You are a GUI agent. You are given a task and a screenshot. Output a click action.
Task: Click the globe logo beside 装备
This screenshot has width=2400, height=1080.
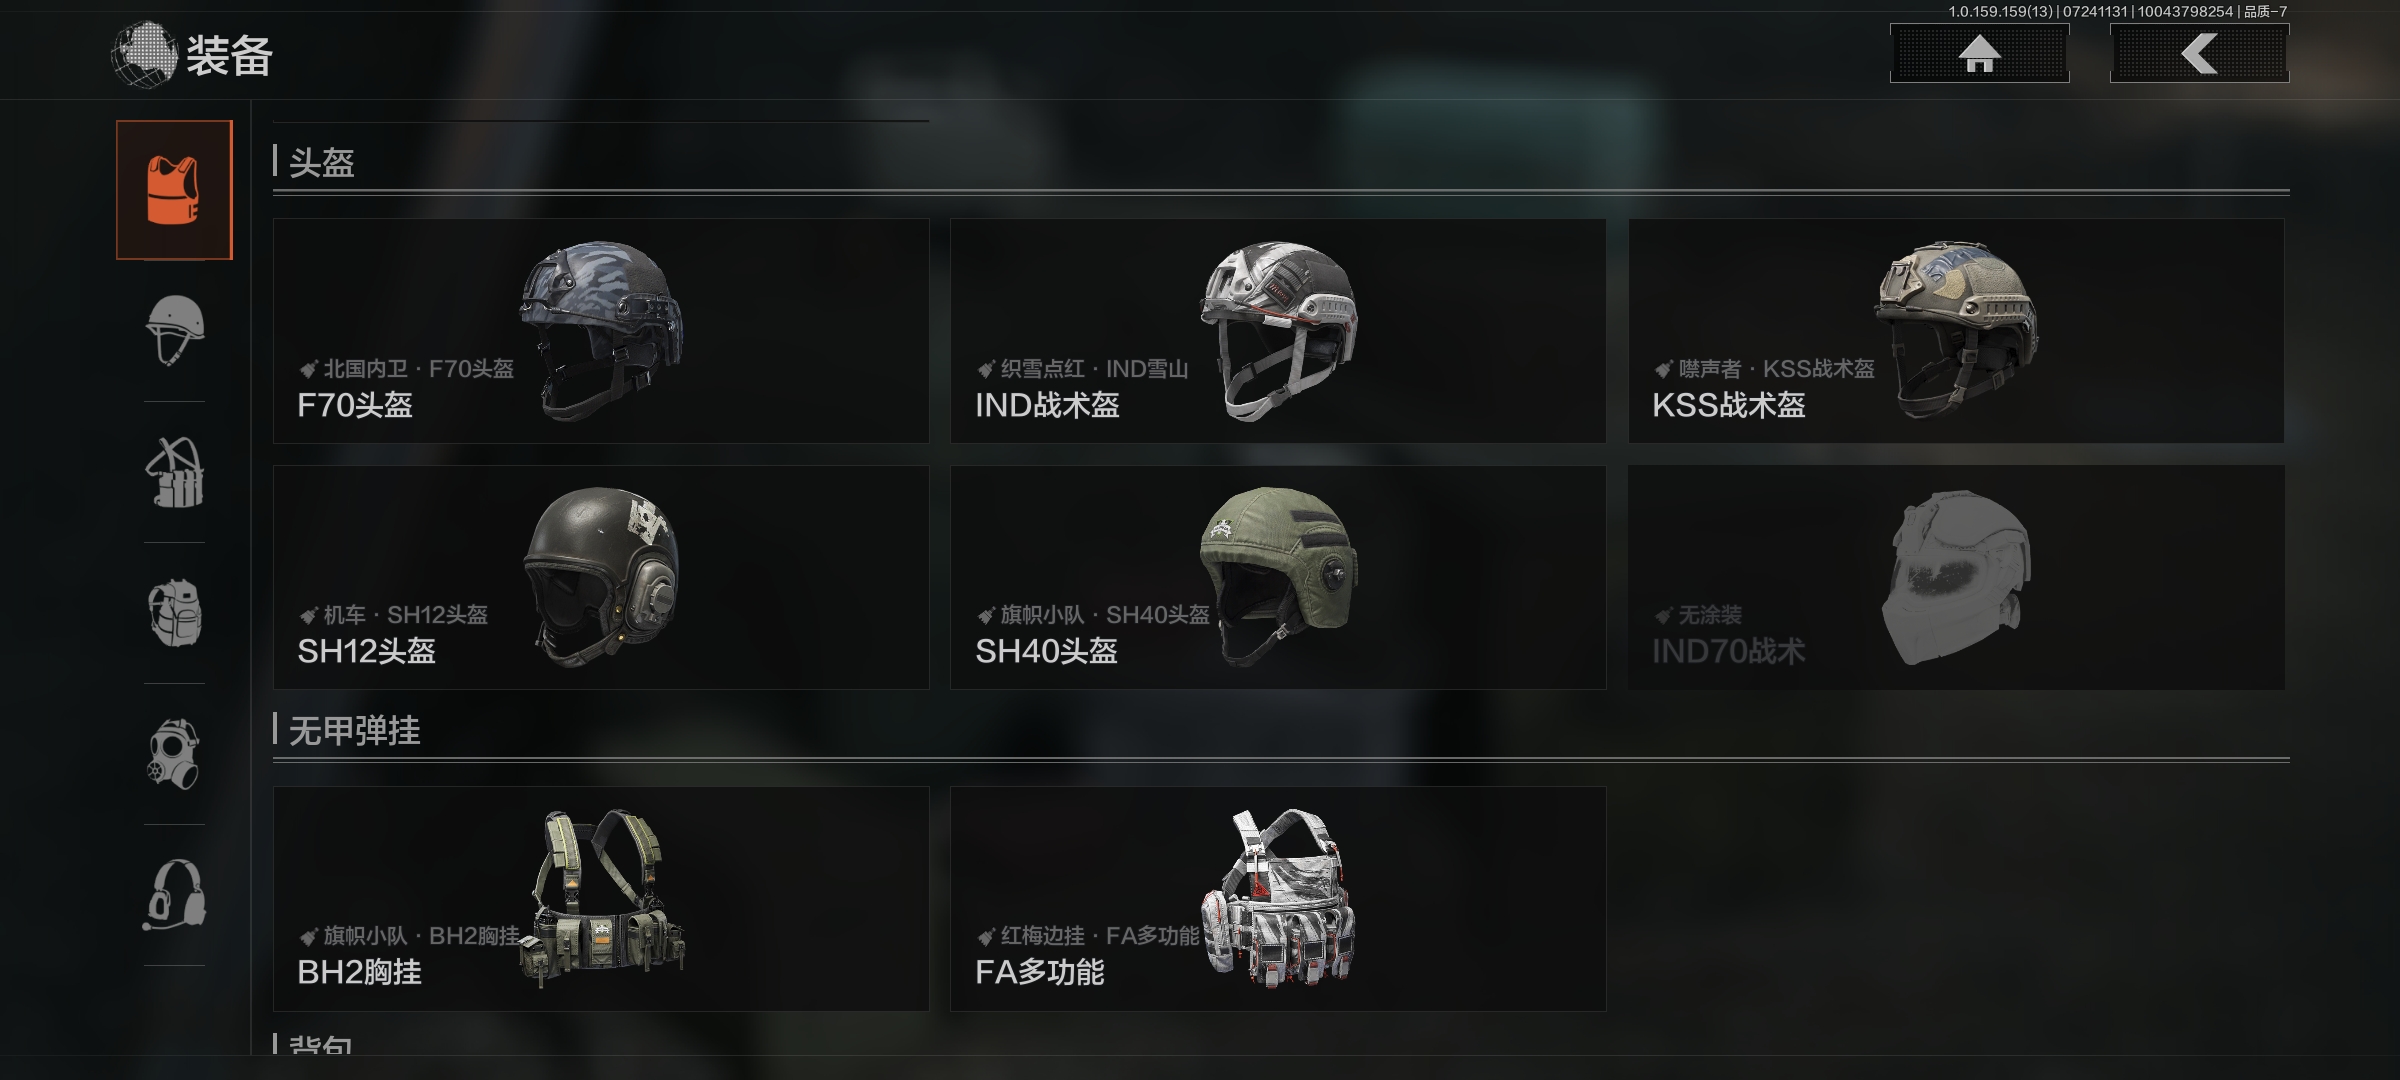(143, 55)
